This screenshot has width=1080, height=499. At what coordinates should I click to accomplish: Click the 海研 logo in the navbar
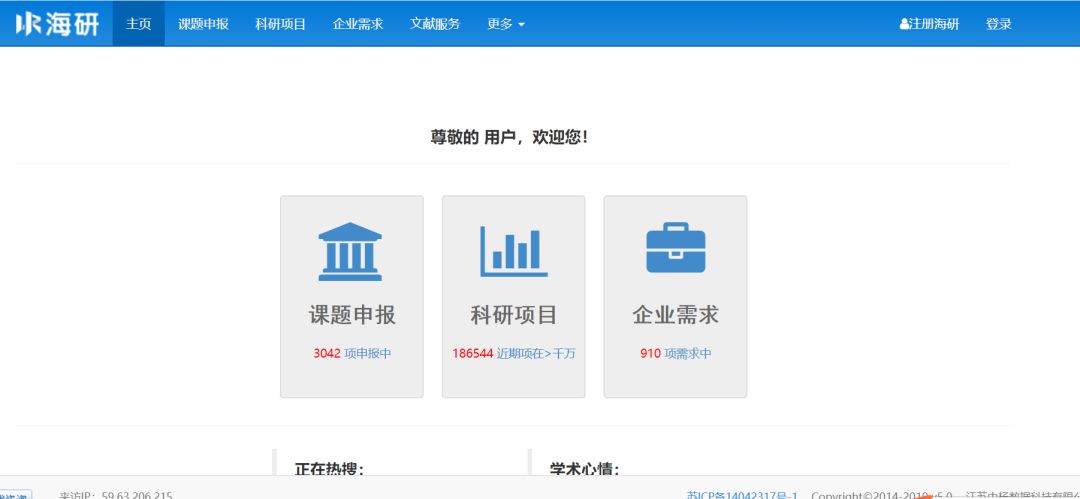tap(57, 23)
